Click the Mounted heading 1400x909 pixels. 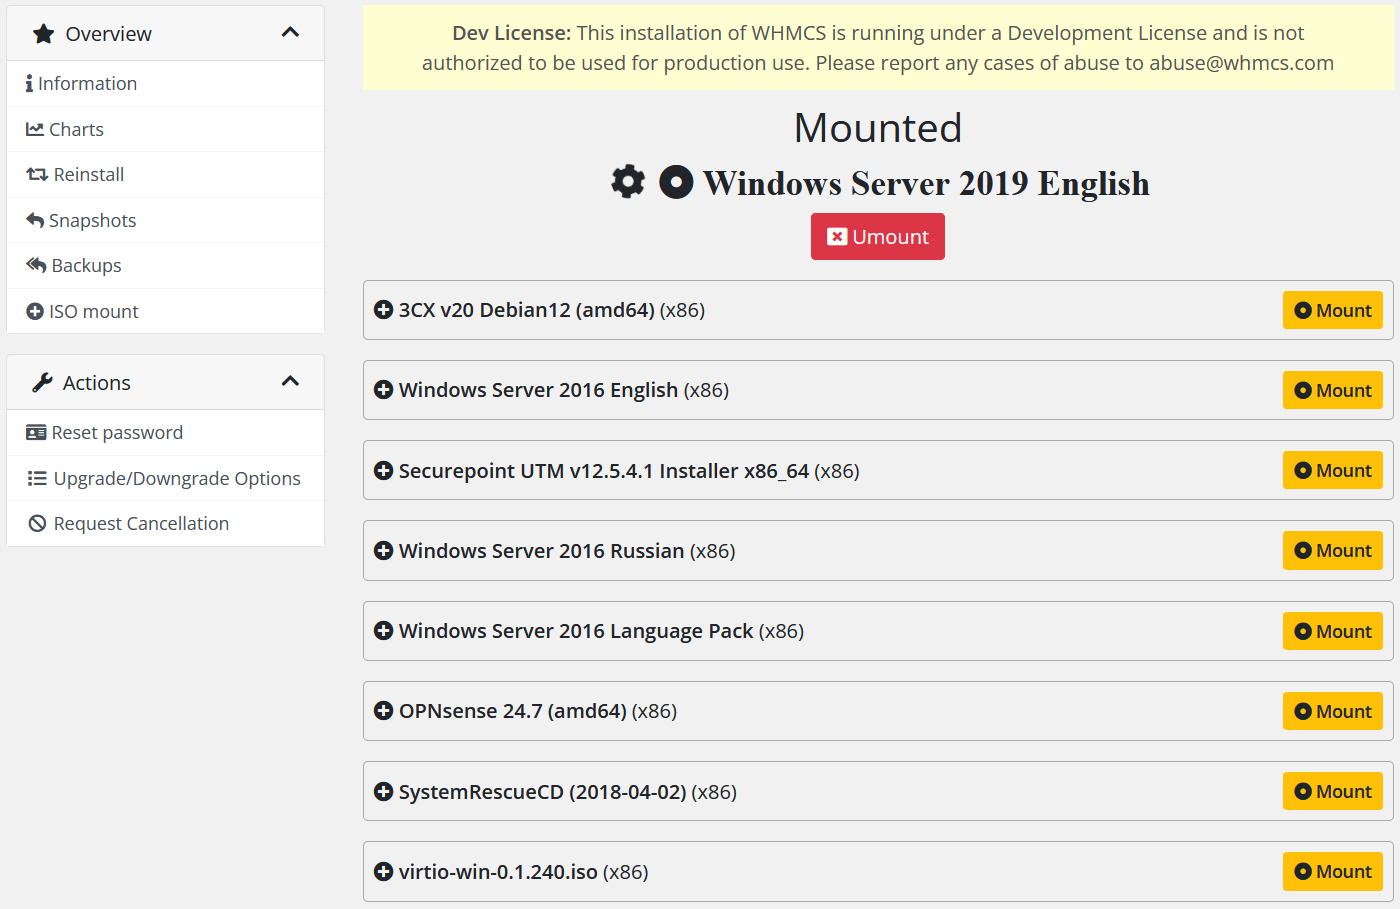click(878, 128)
